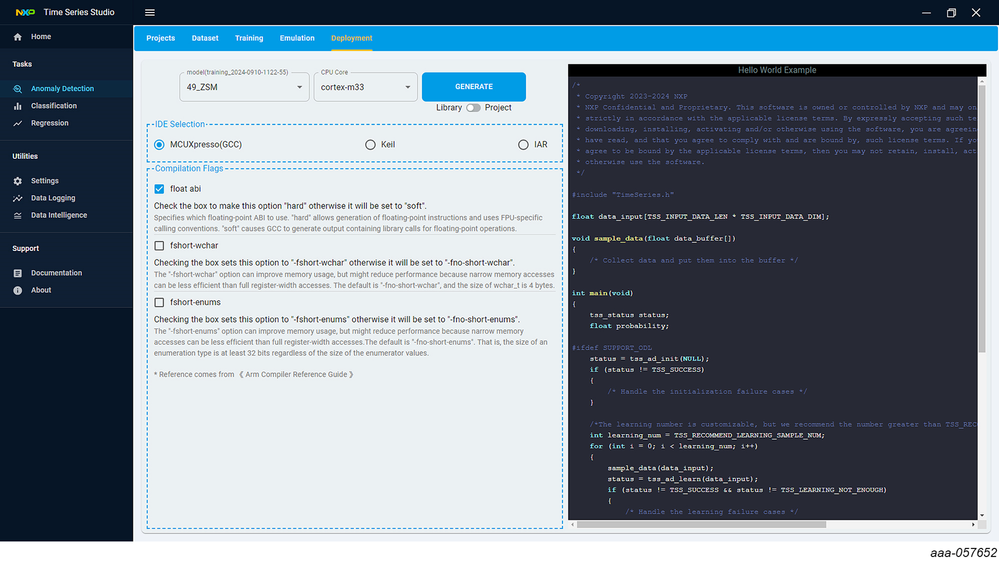Toggle the hamburger menu icon
This screenshot has height=562, width=999.
tap(150, 13)
